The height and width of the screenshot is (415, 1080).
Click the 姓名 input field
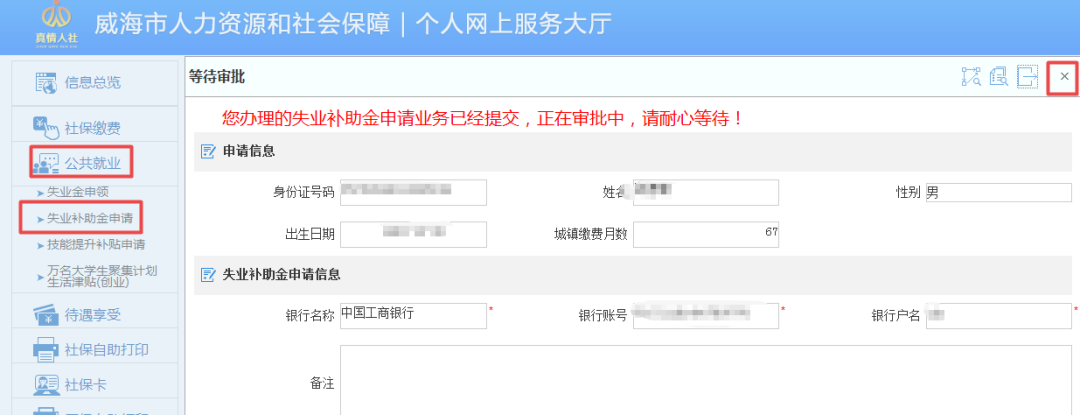(706, 193)
